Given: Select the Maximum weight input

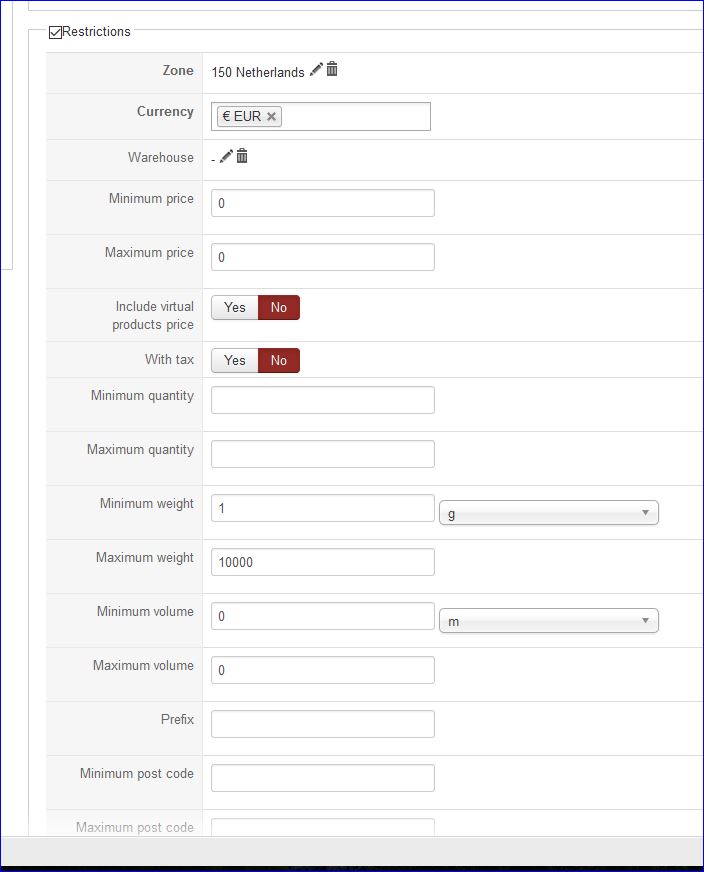Looking at the screenshot, I should coord(323,562).
